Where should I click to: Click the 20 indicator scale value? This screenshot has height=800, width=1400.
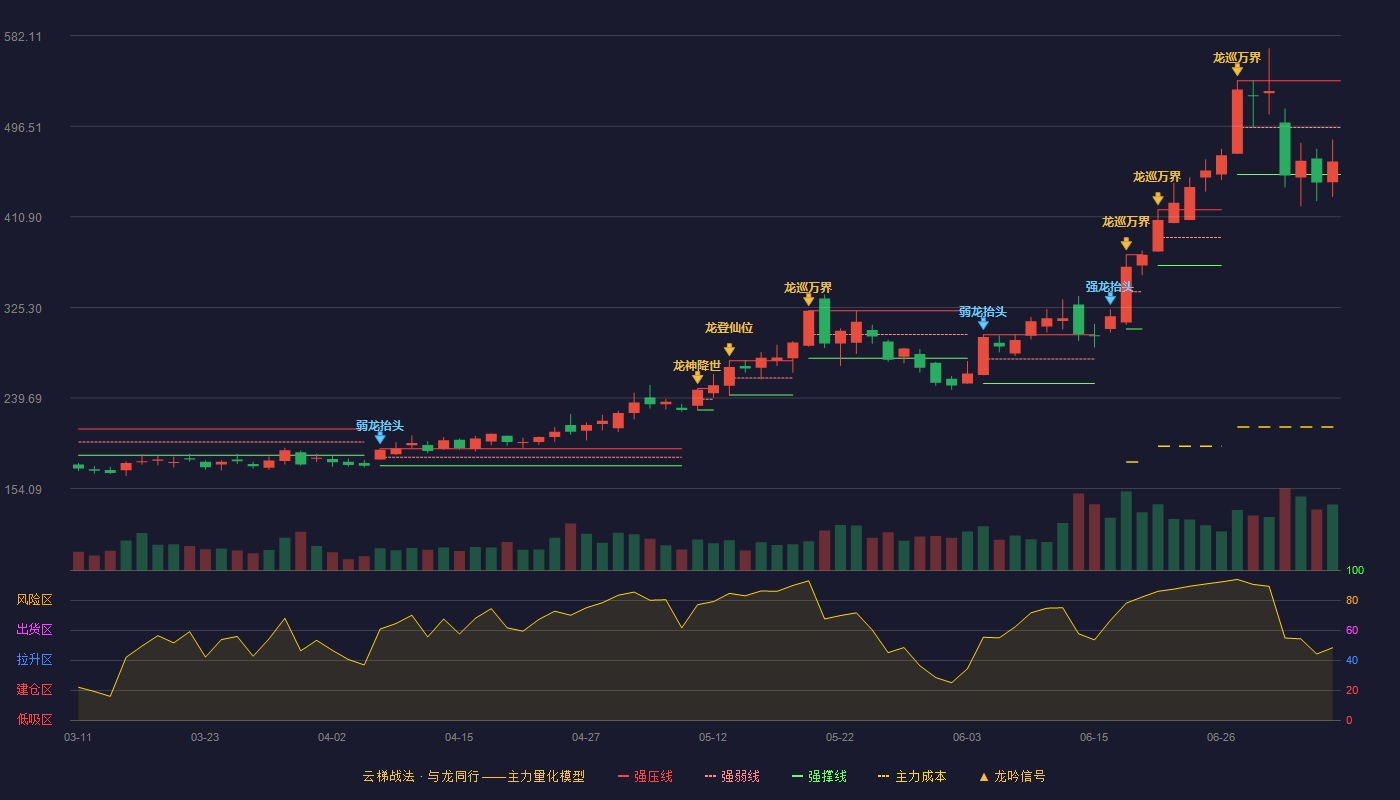point(1352,691)
